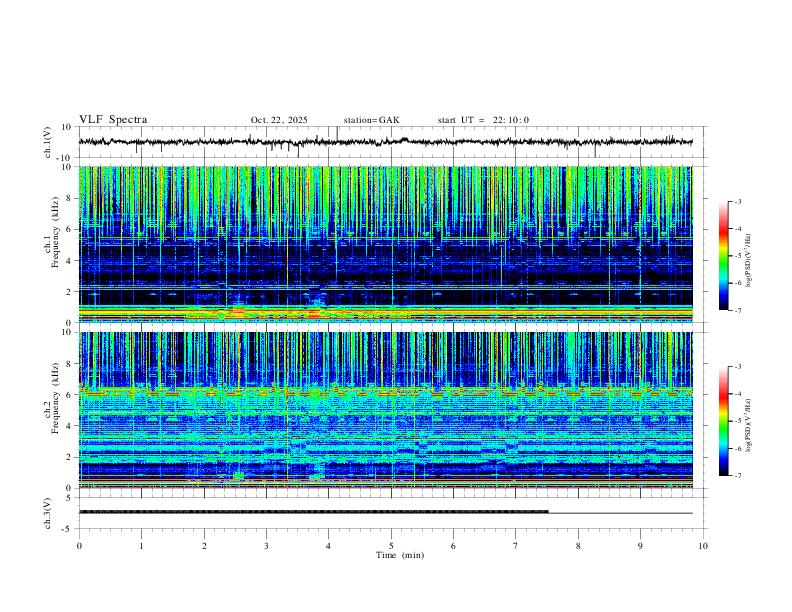Click the '-3' tick on the upper colorbar

point(738,201)
